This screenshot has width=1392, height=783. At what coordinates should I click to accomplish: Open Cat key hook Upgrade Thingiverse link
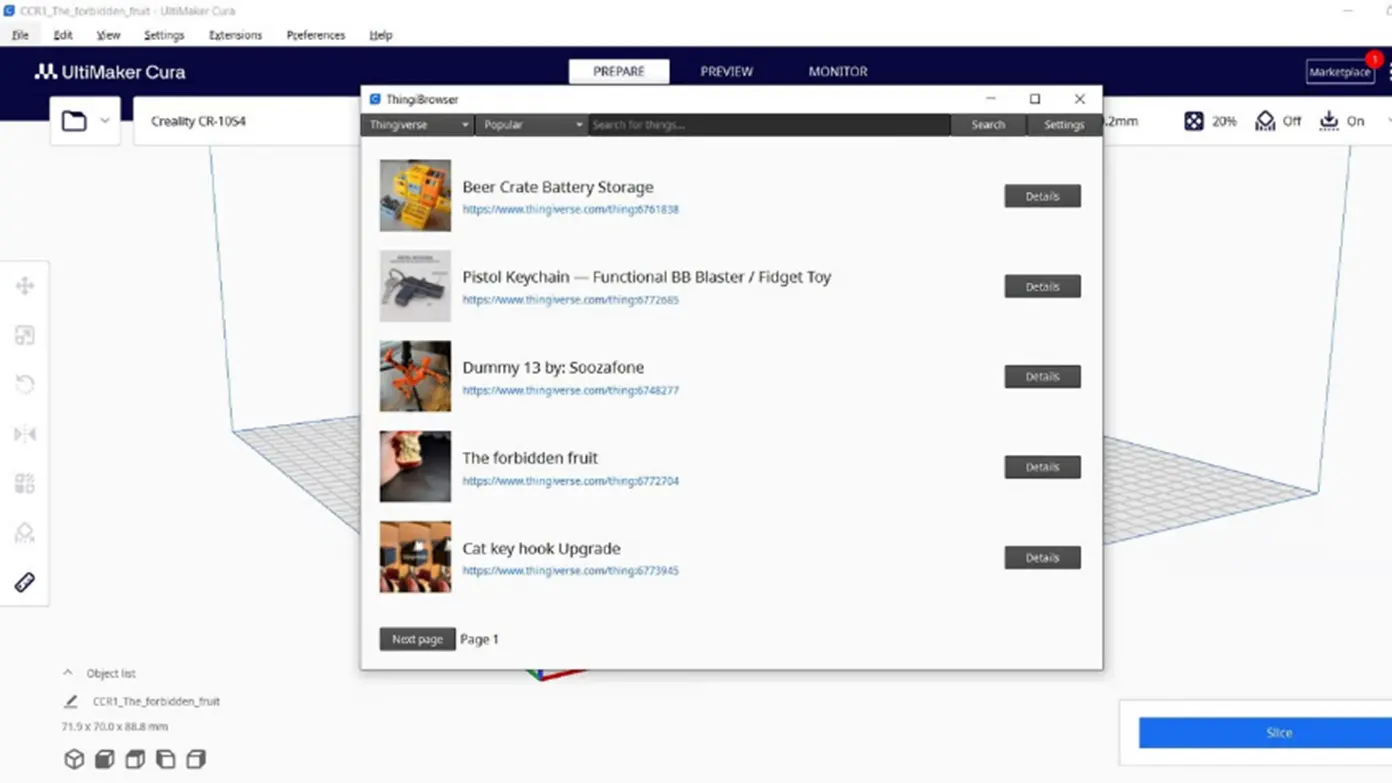click(570, 571)
